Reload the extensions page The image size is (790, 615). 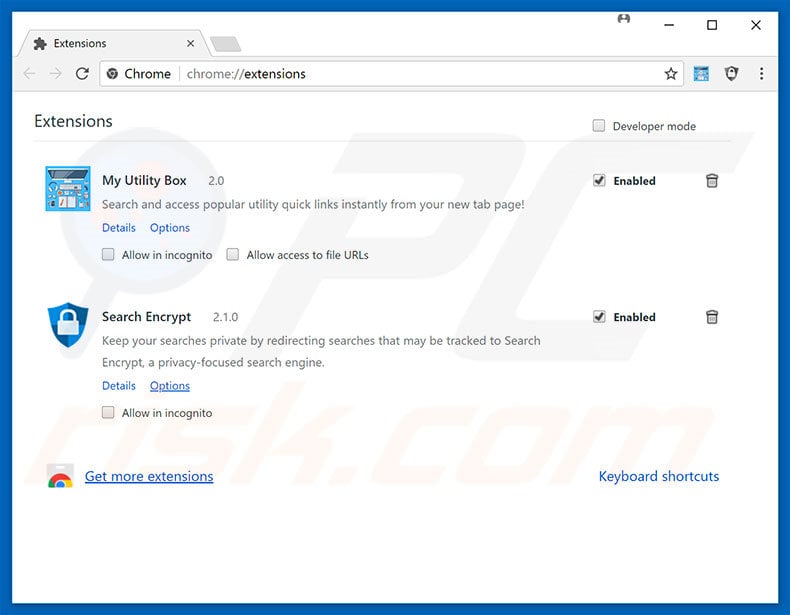click(x=82, y=74)
